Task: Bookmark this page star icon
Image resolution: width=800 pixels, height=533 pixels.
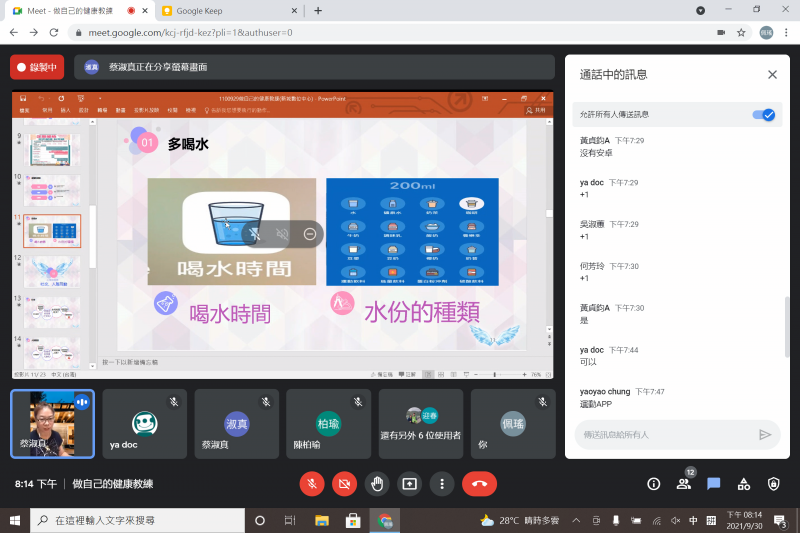Action: [741, 33]
